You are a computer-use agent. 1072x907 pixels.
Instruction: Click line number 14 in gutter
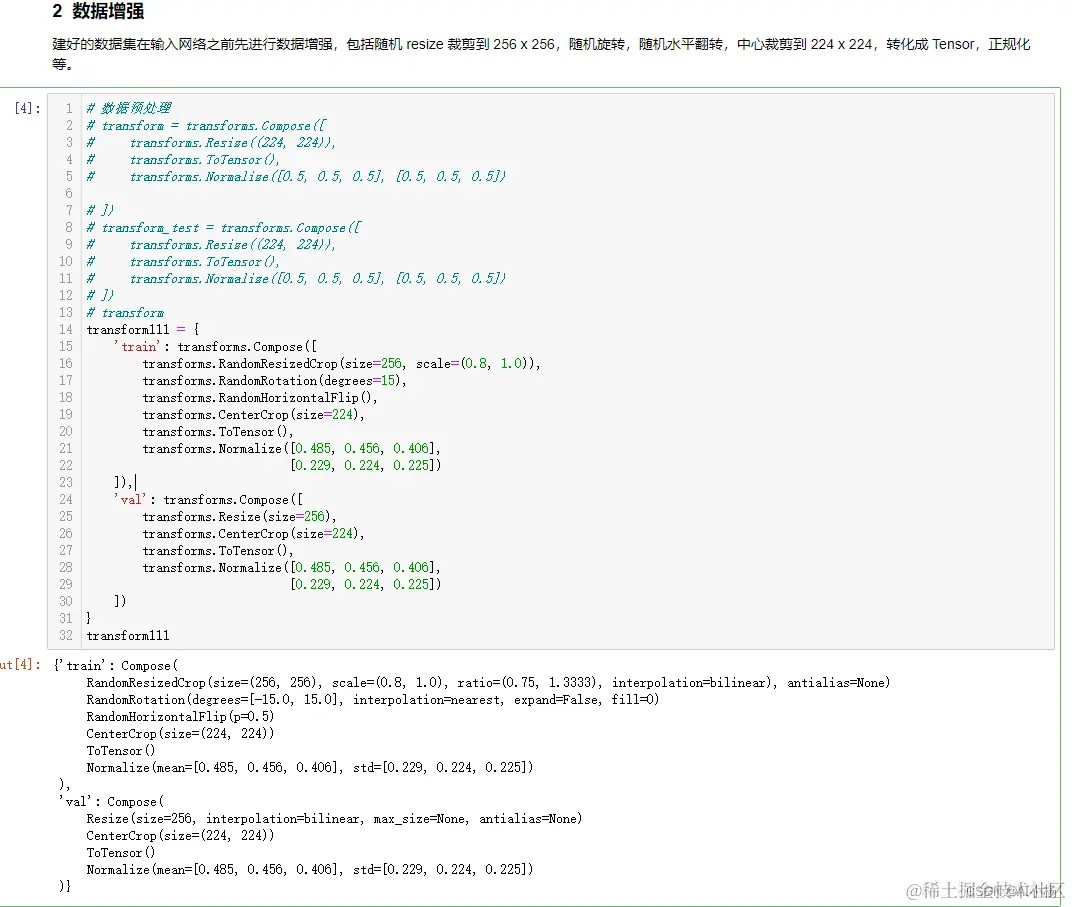point(66,329)
